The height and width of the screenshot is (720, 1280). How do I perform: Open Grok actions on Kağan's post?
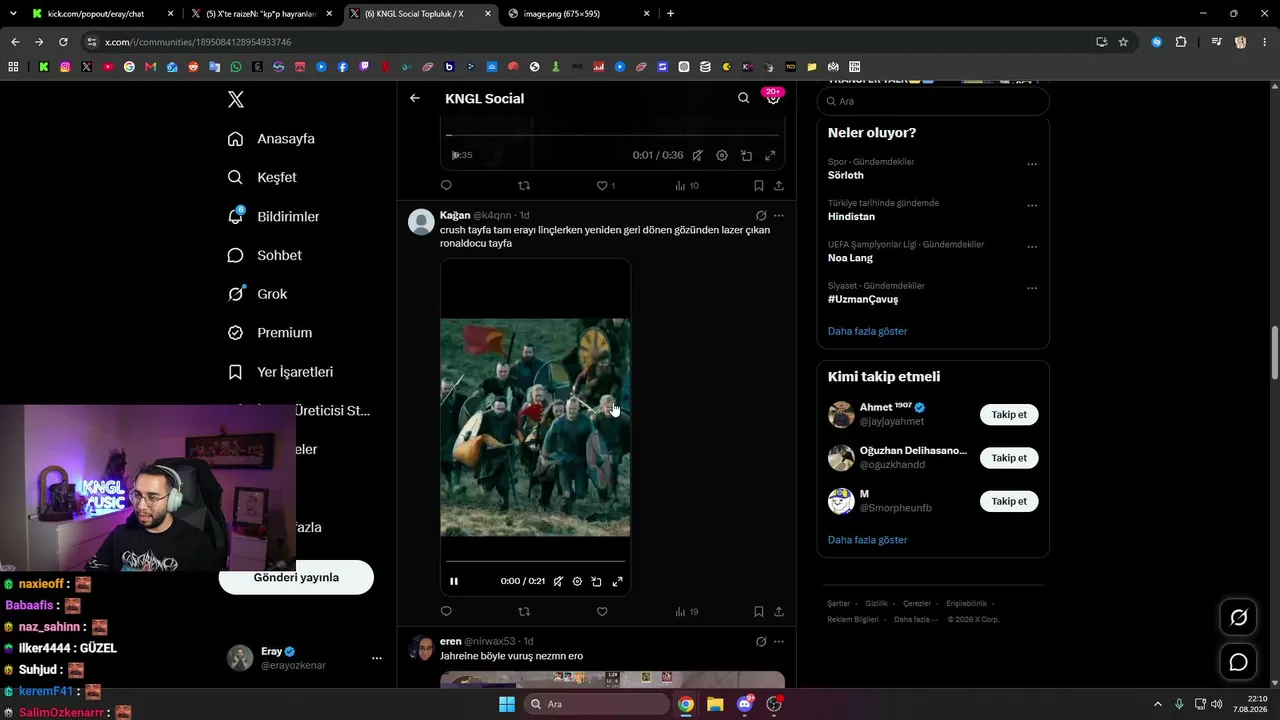pos(761,215)
